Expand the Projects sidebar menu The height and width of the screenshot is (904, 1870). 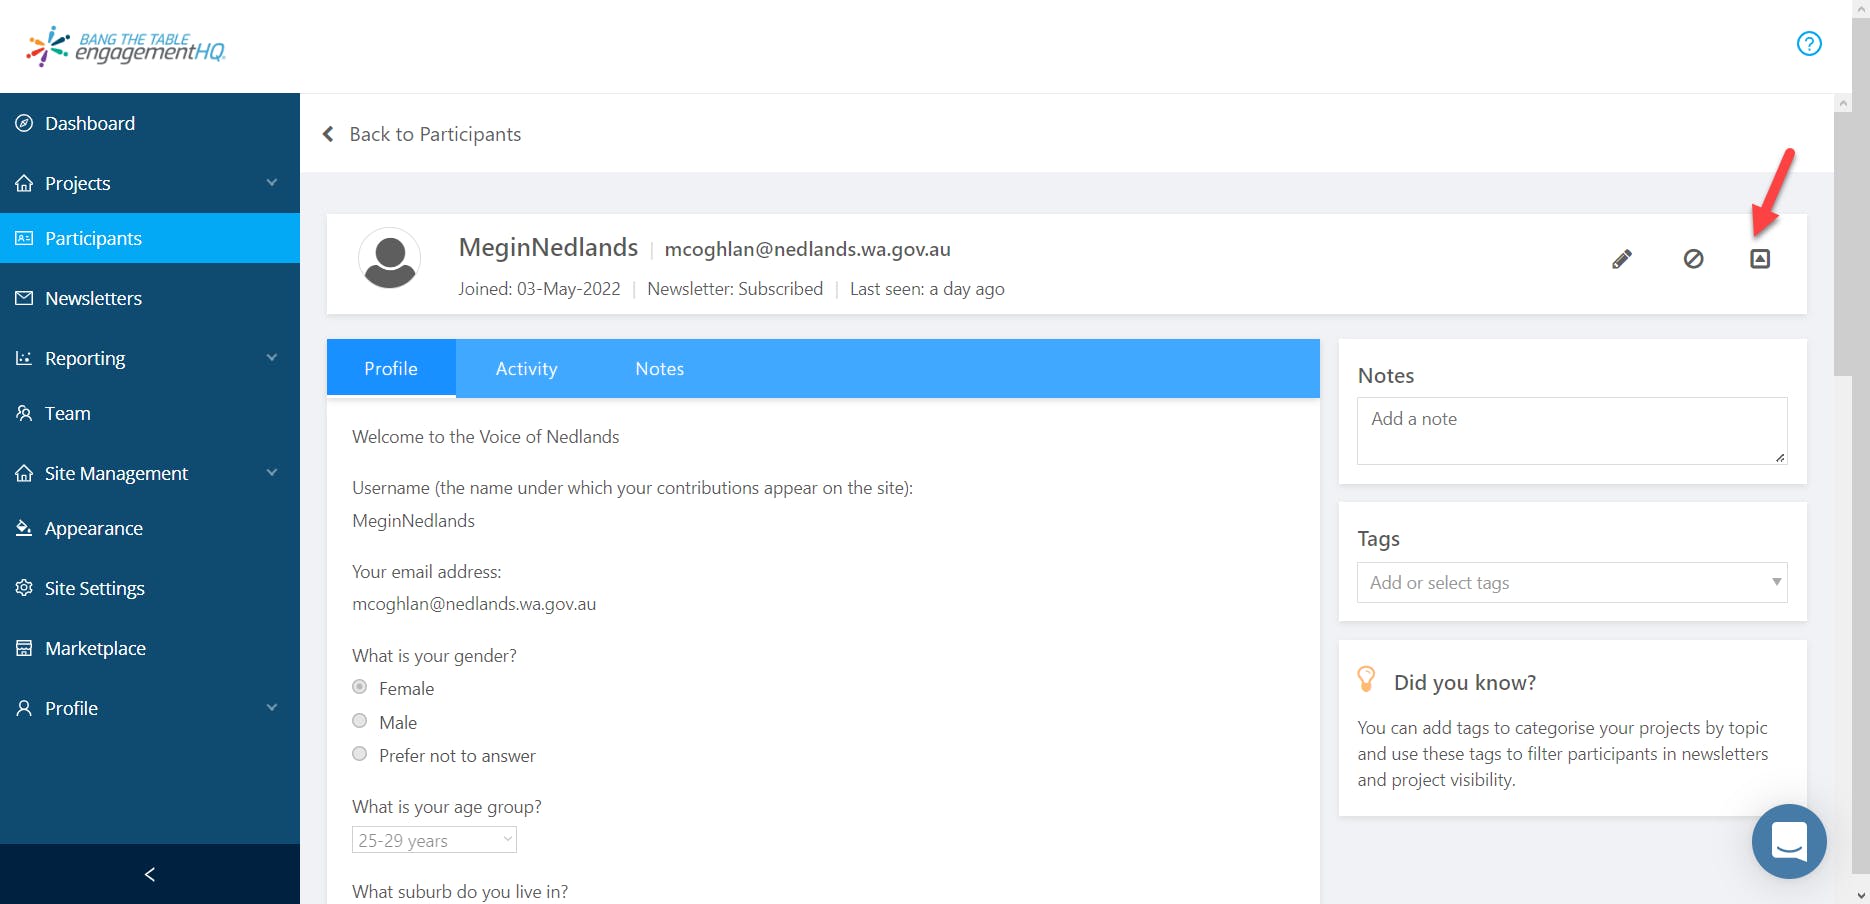point(150,183)
